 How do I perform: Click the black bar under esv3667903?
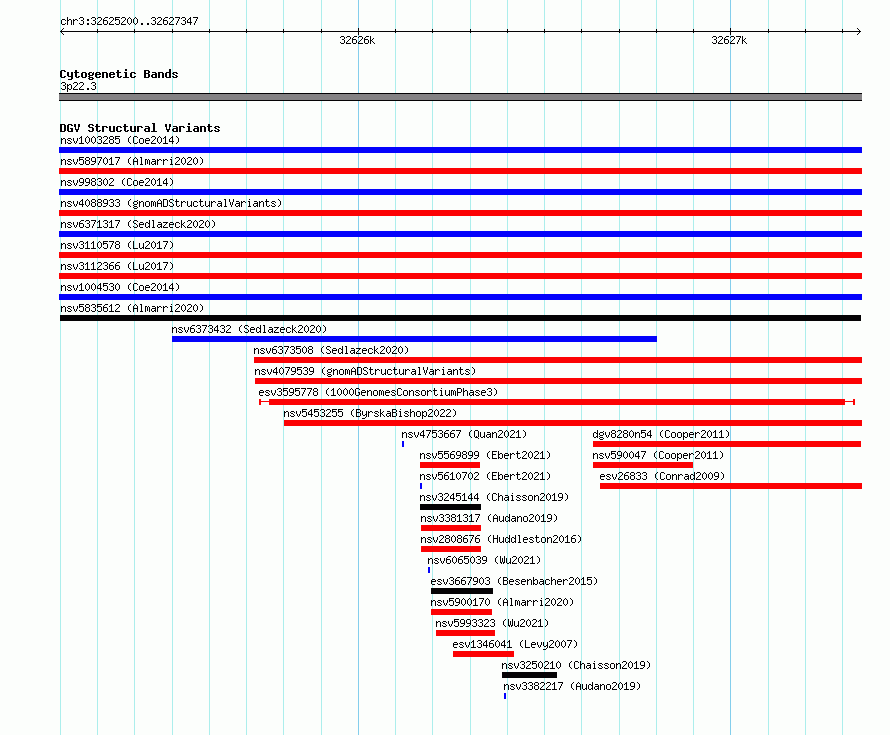(x=462, y=591)
